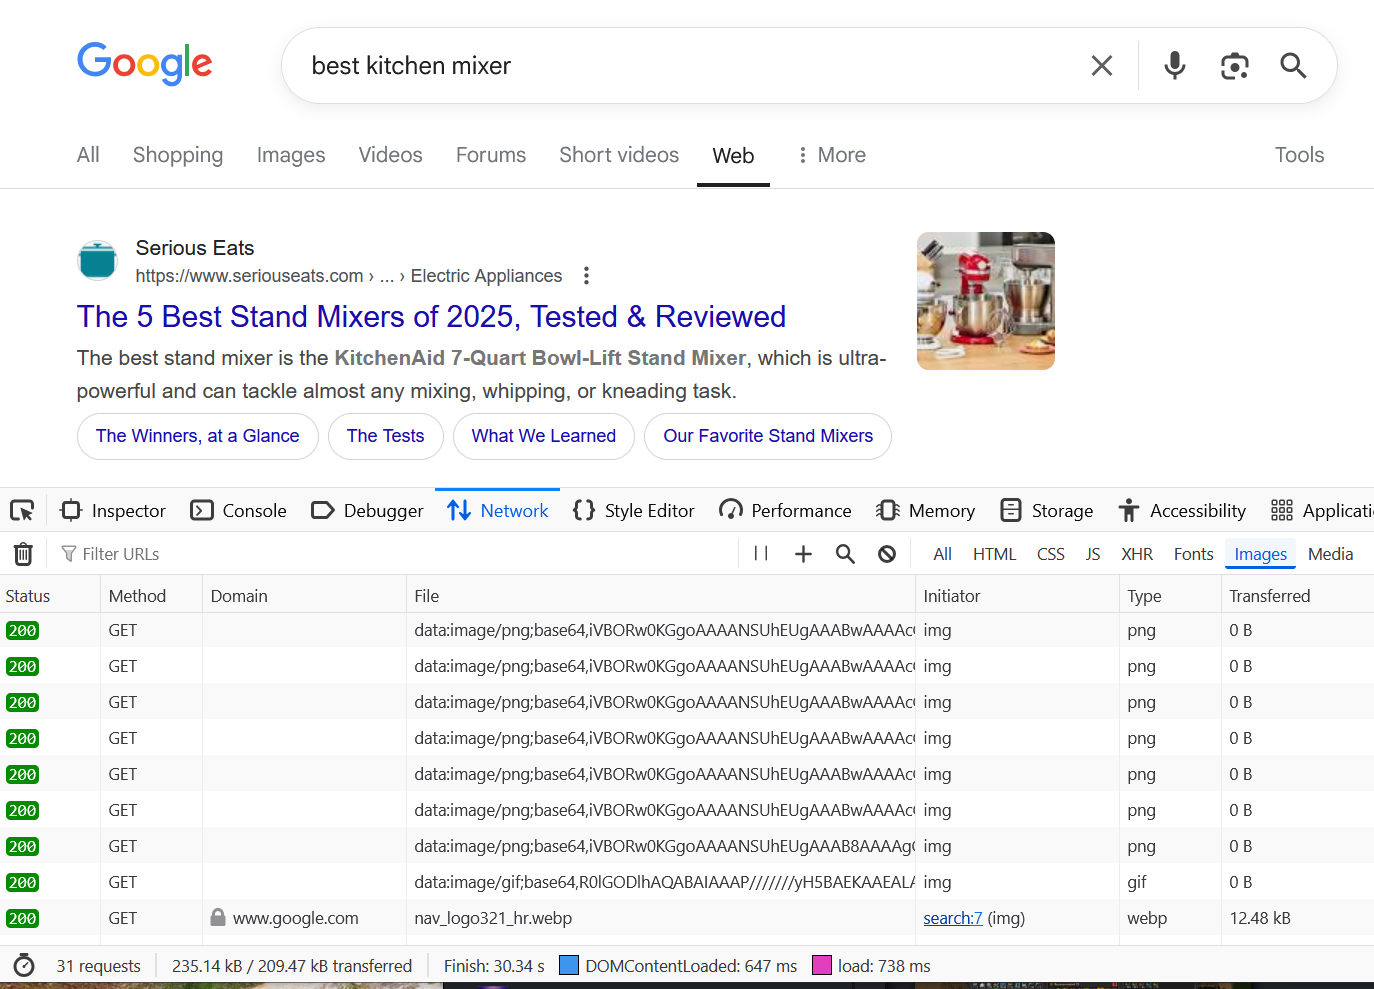The image size is (1374, 989).
Task: Sort requests by the Transferred column
Action: [x=1297, y=596]
